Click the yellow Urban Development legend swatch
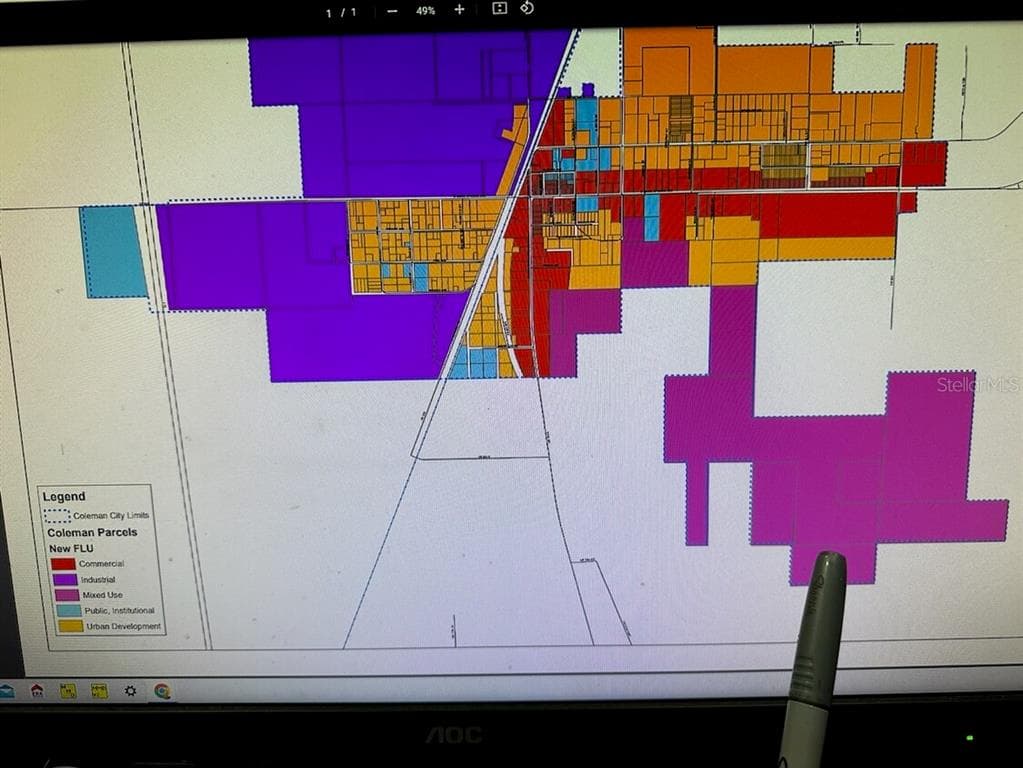Image resolution: width=1023 pixels, height=768 pixels. [x=69, y=626]
